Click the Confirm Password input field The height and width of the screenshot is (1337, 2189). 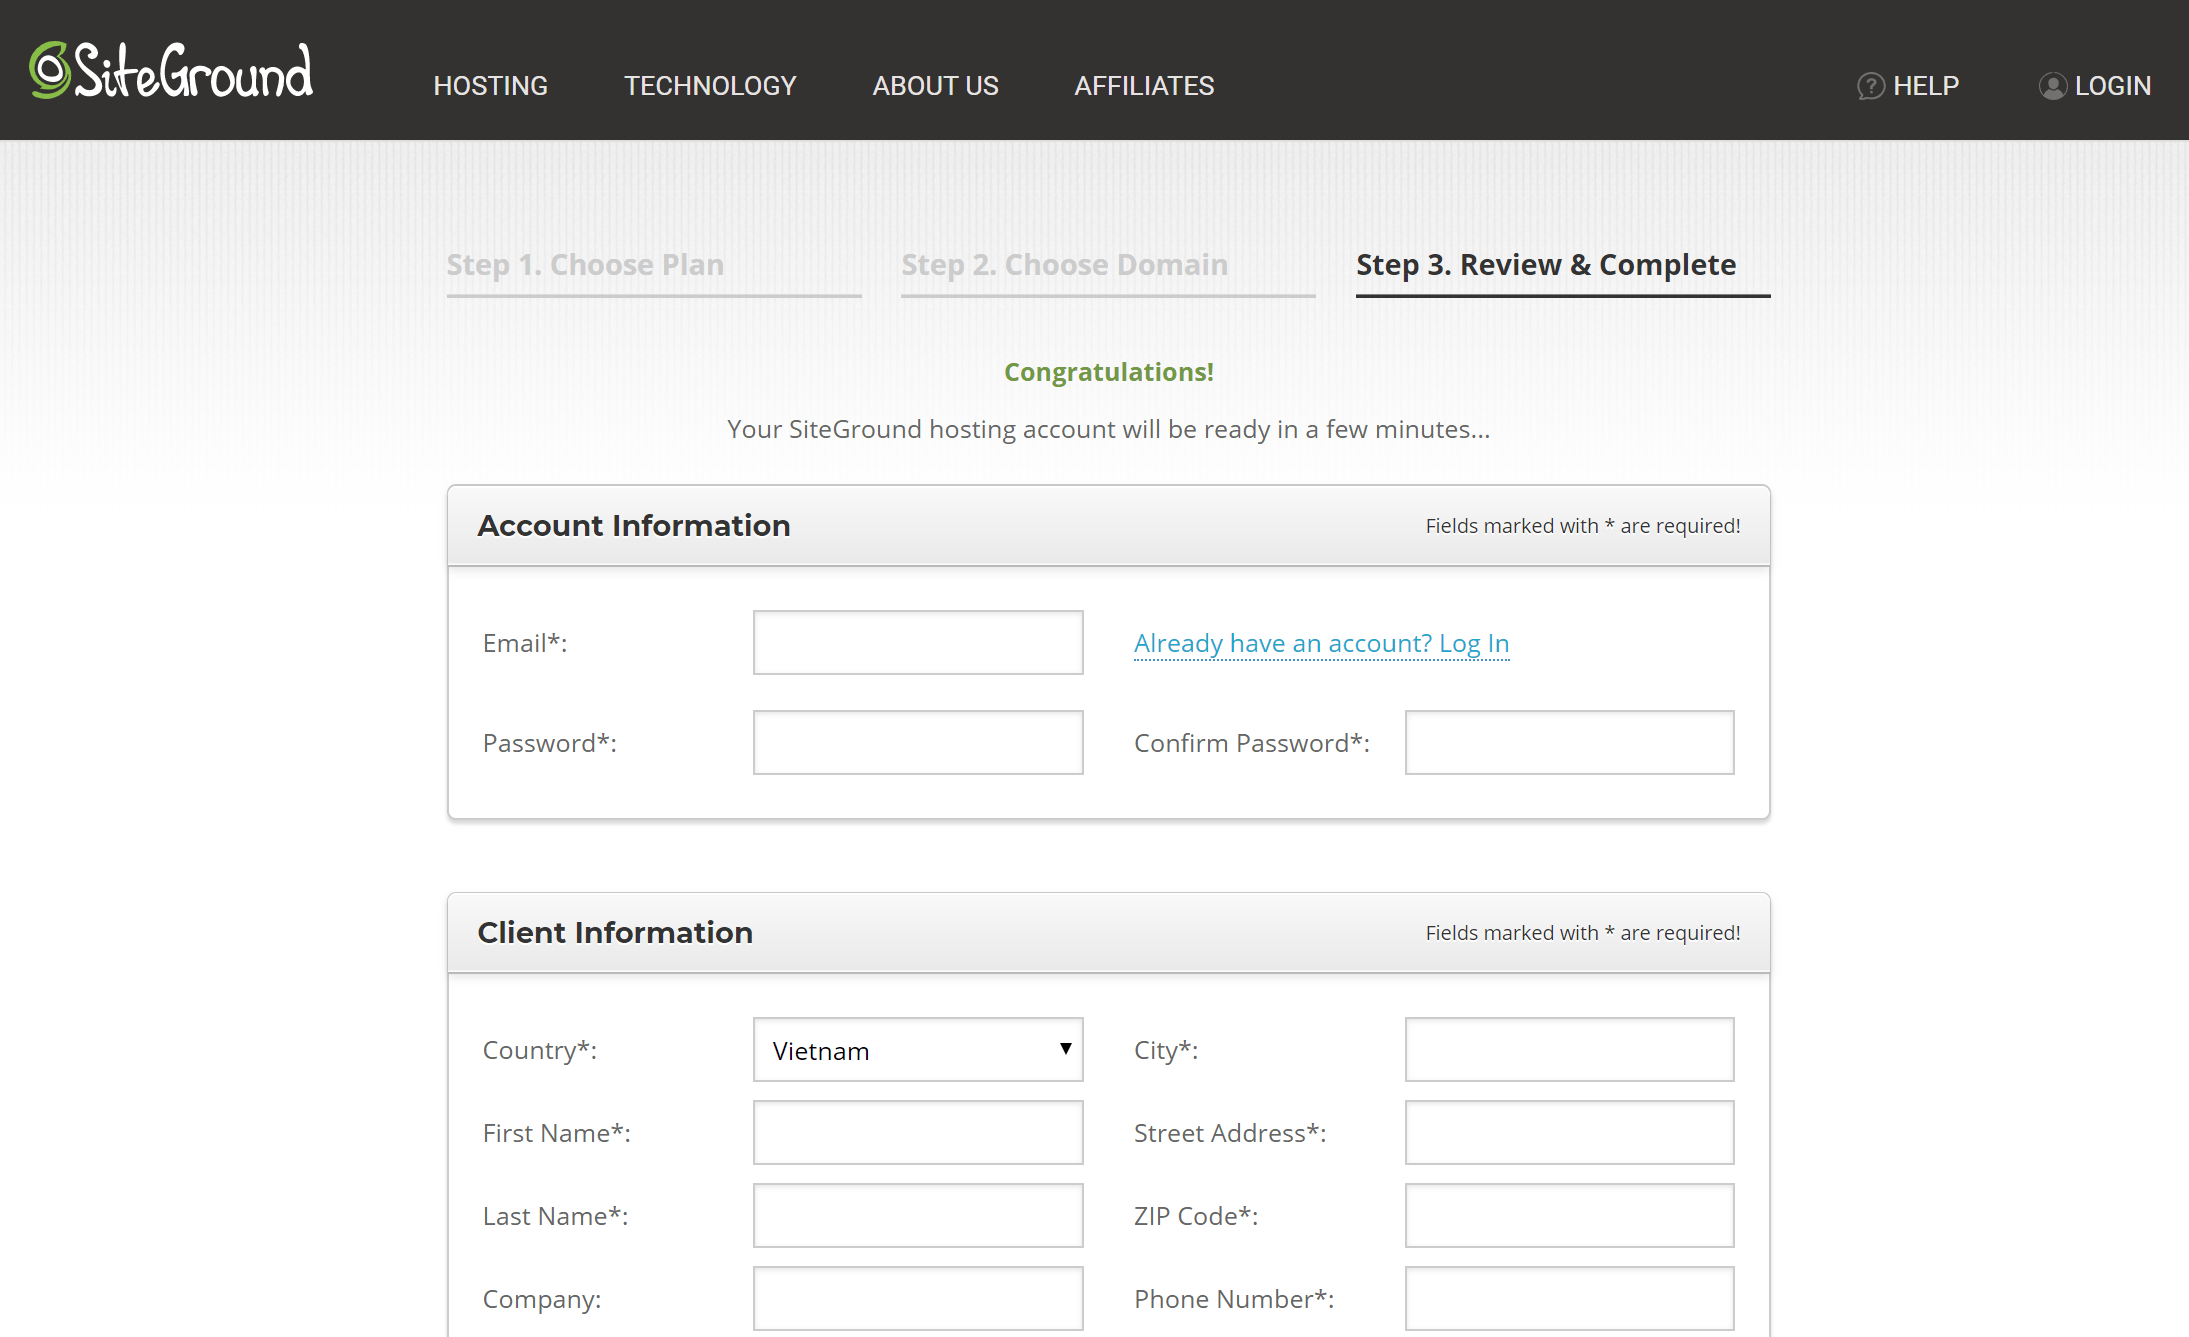(1570, 741)
